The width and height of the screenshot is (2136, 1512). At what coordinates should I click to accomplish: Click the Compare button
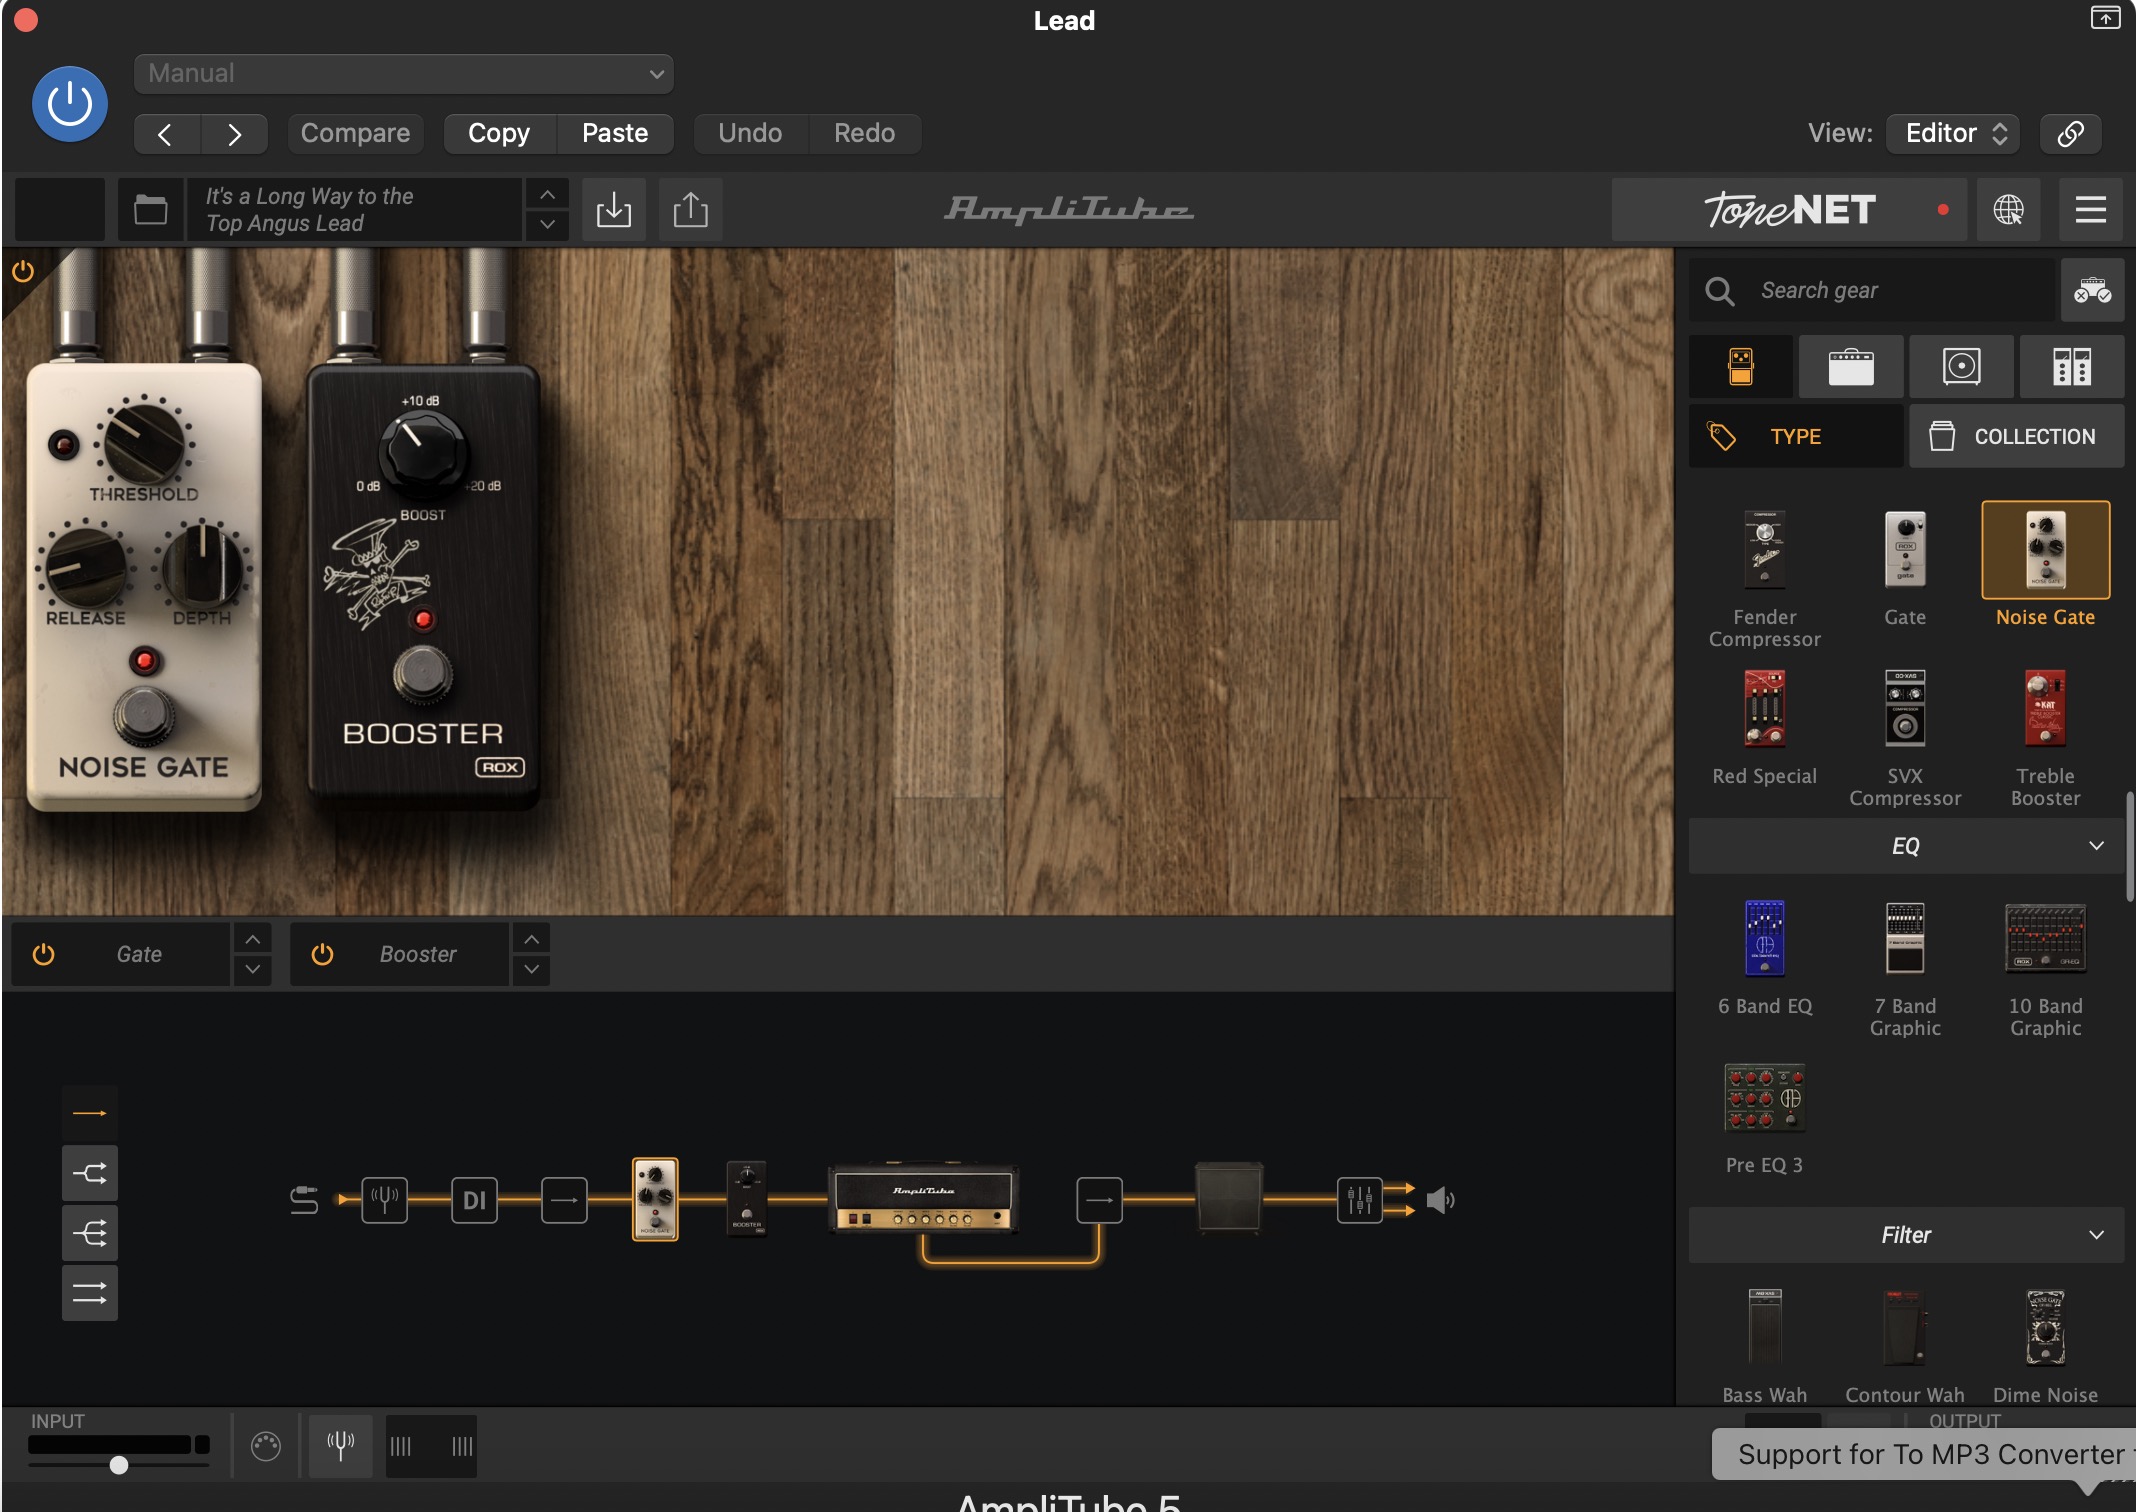pyautogui.click(x=355, y=133)
